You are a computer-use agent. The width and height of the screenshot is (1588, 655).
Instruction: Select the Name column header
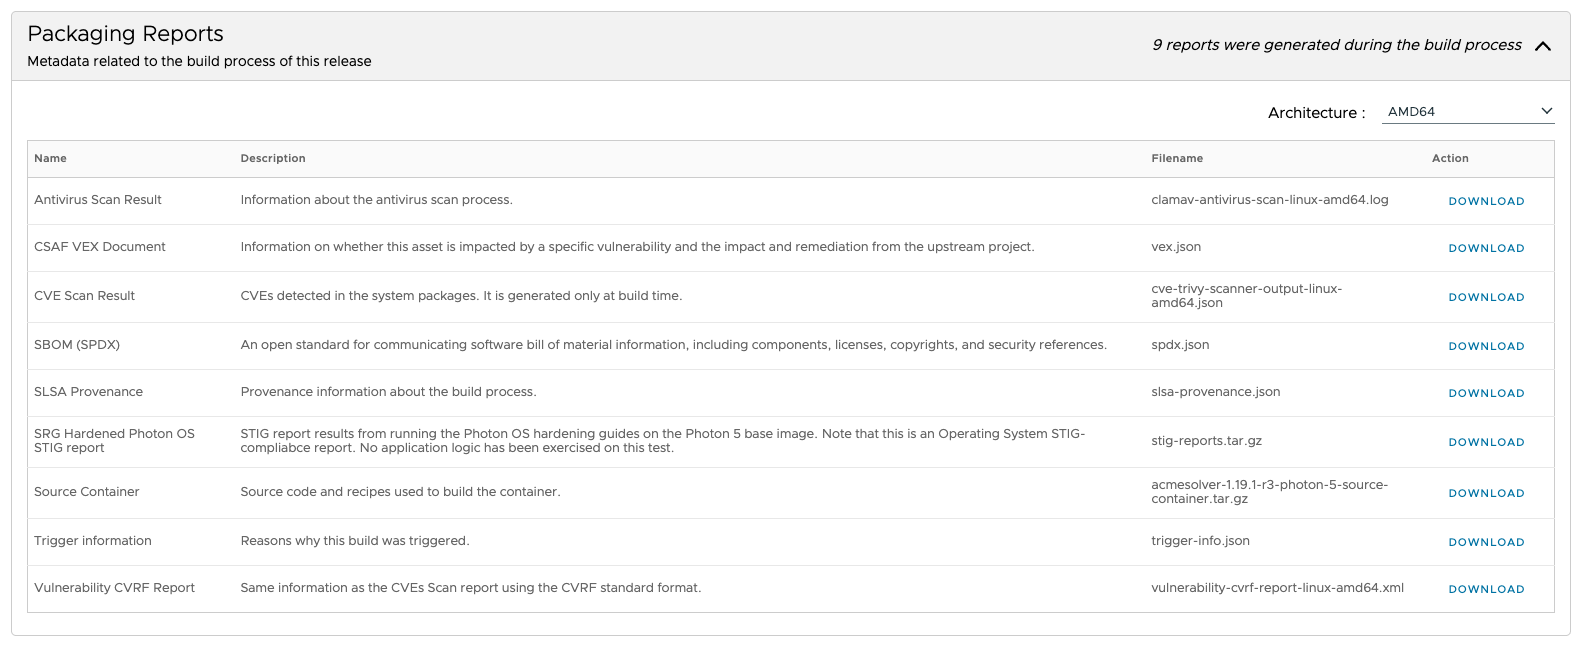(50, 158)
